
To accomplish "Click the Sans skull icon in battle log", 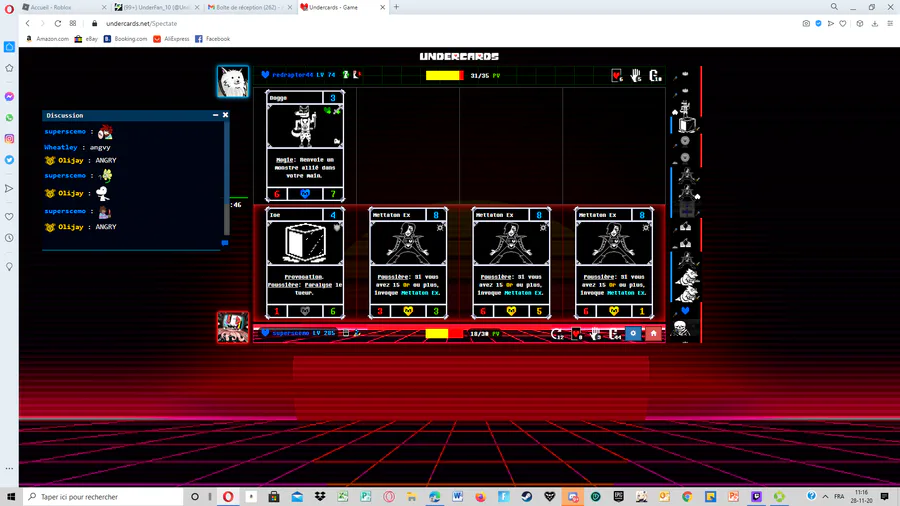I will (x=681, y=328).
